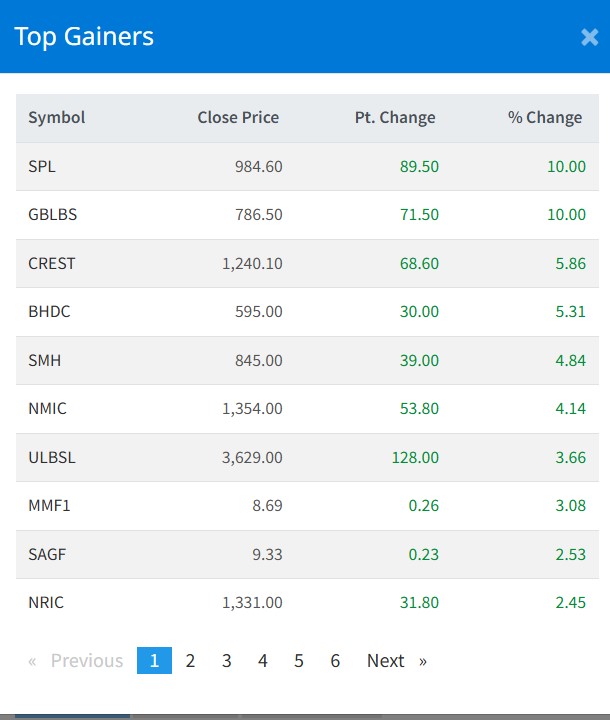Click the GBLBS stock symbol
Viewport: 610px width, 720px height.
point(50,215)
